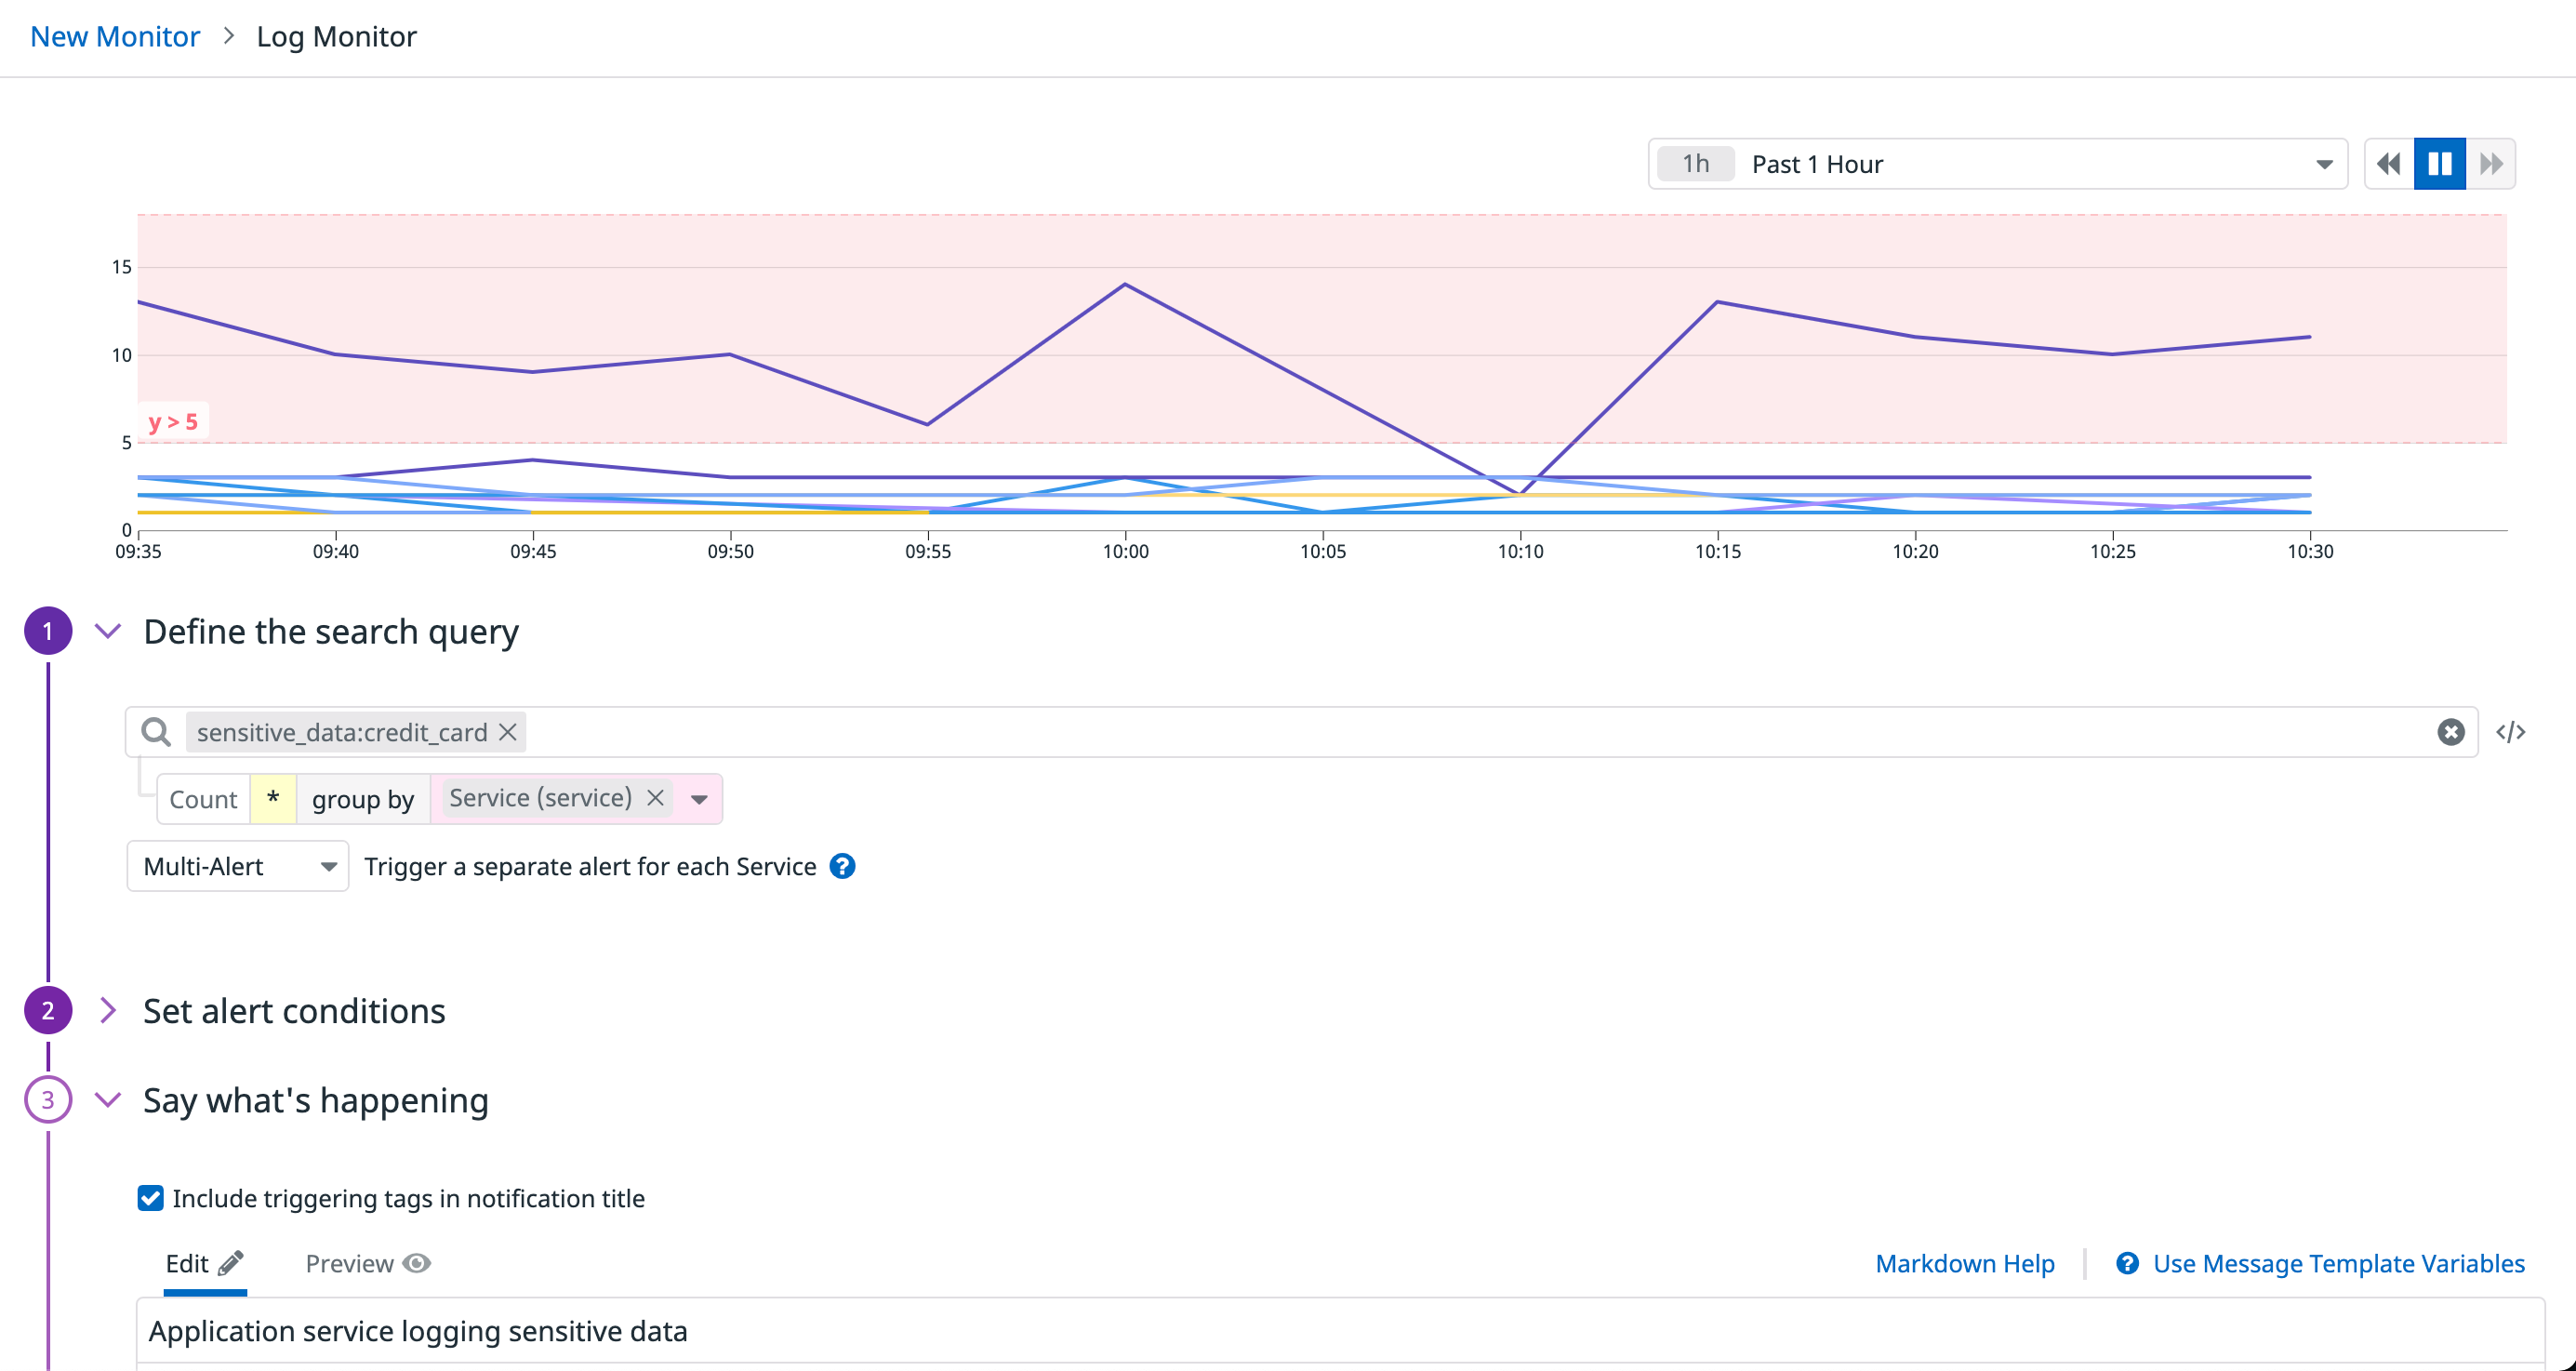Click the search magnifier icon
2576x1371 pixels.
coord(156,731)
